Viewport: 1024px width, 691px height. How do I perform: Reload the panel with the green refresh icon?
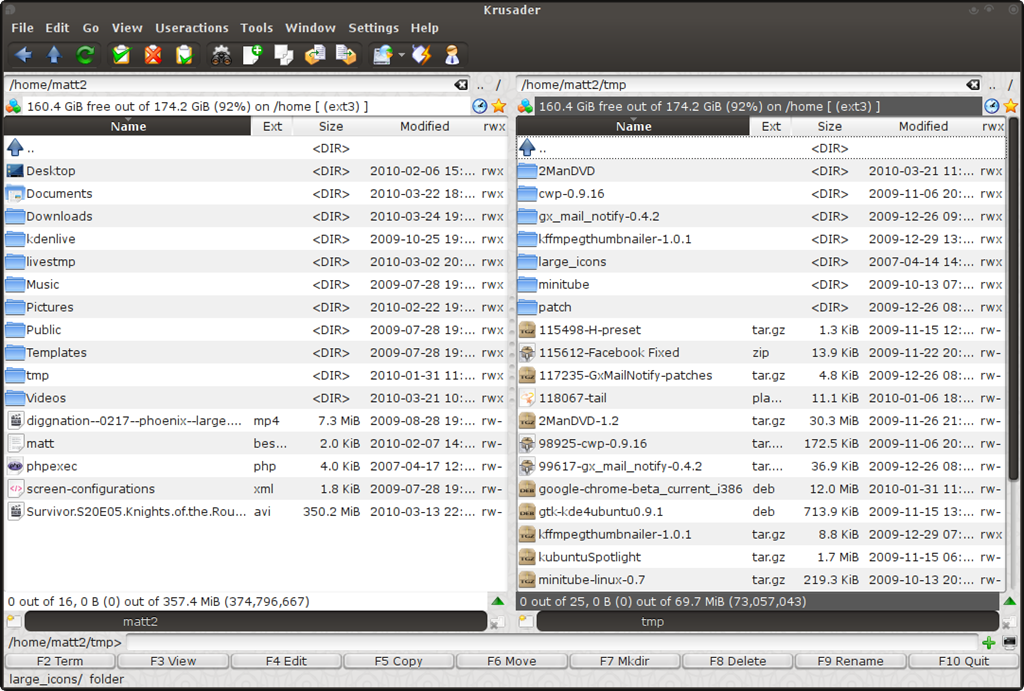[85, 55]
